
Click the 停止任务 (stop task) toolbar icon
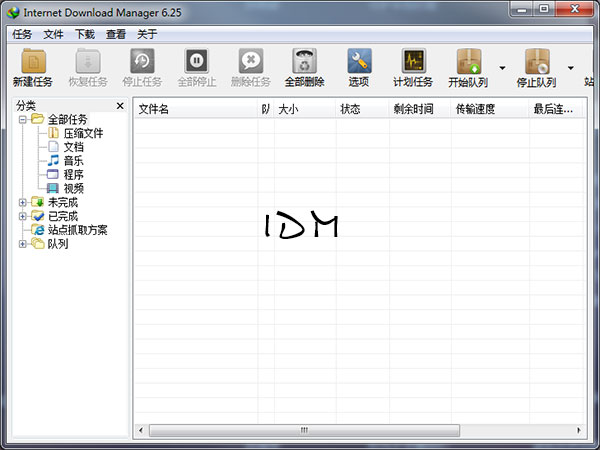point(142,61)
